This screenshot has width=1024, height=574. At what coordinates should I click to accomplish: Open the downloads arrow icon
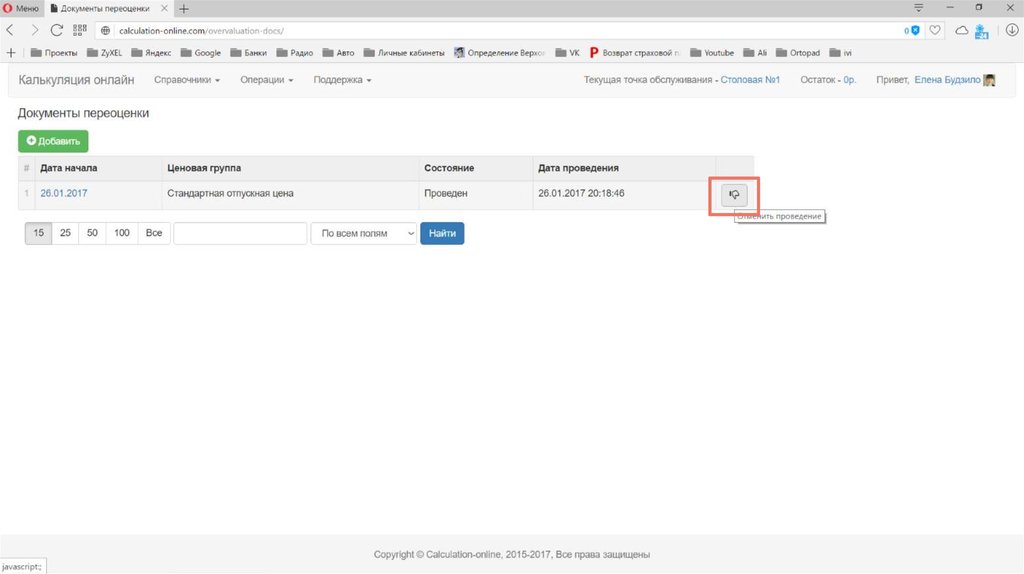pyautogui.click(x=1011, y=30)
